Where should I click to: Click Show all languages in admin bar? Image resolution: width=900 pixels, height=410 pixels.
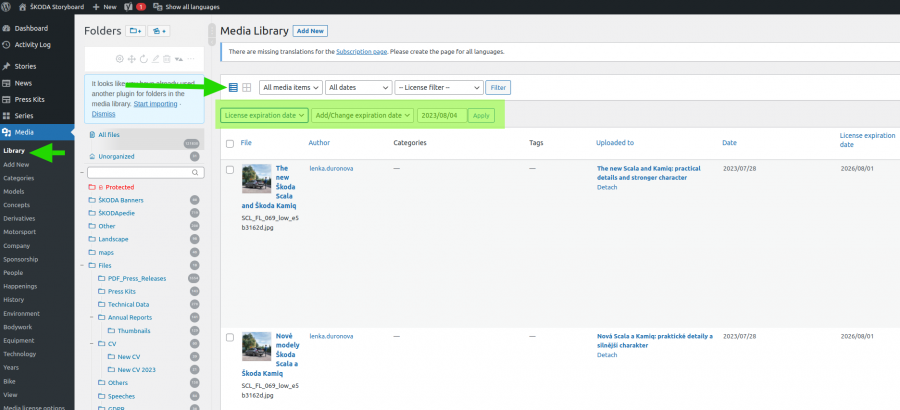click(x=187, y=7)
